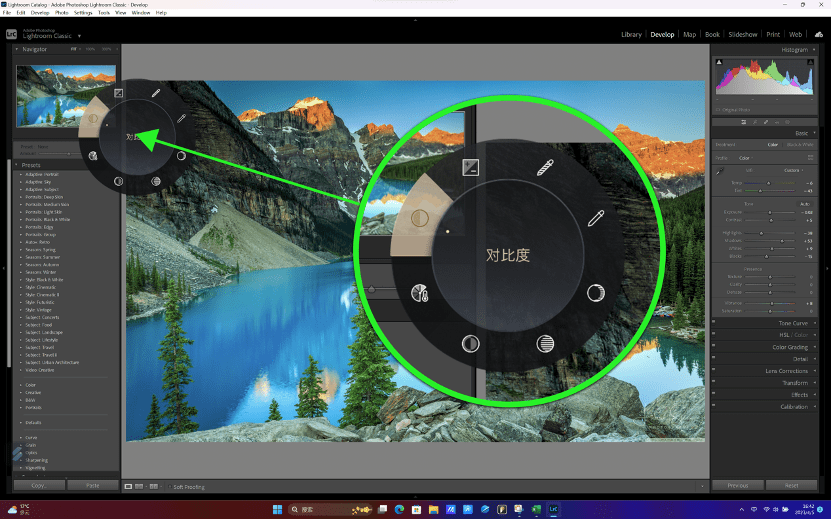This screenshot has width=832, height=520.
Task: Toggle the Color Grading panel on/off switch
Action: tap(714, 345)
